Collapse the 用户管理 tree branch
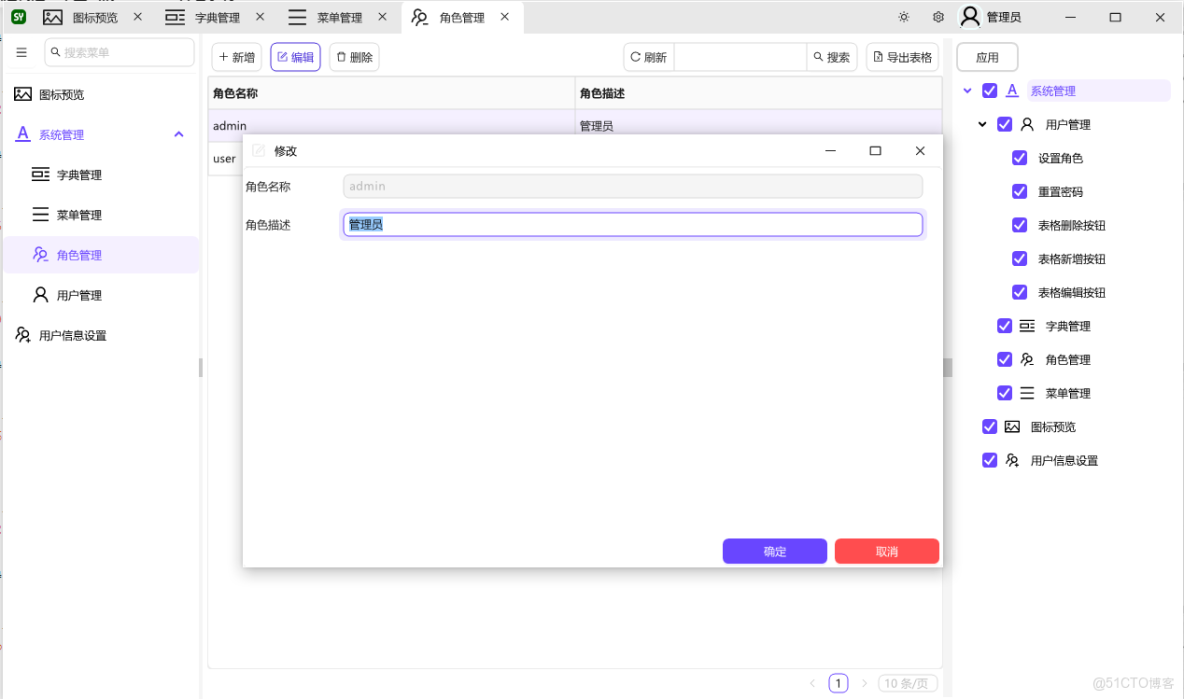The image size is (1184, 699). pos(981,124)
